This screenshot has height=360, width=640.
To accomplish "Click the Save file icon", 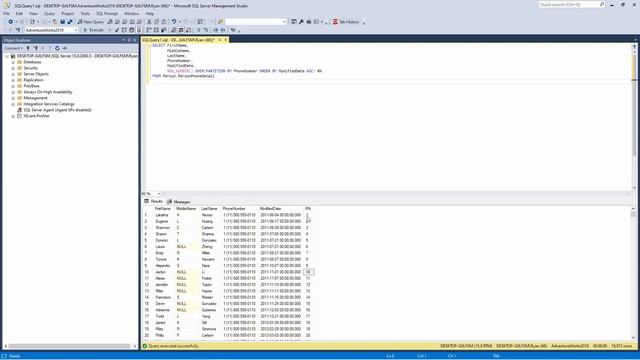I will (x=62, y=22).
